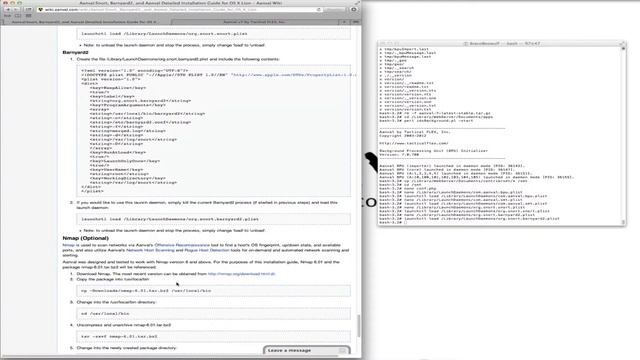Click Terminal window scrollbar bottom arrow
Viewport: 640px width, 360px height.
(623, 222)
